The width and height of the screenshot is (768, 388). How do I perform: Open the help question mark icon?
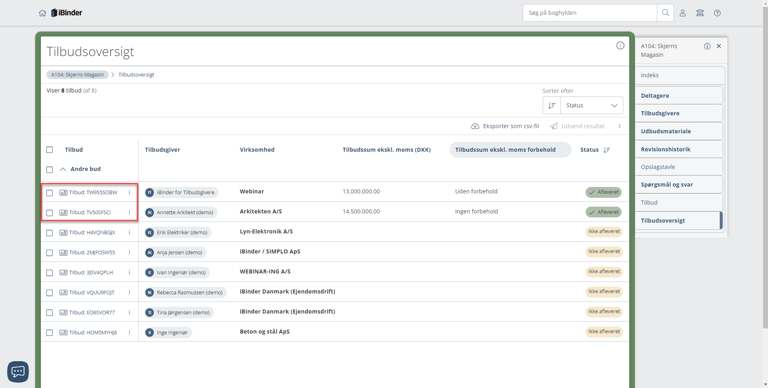pyautogui.click(x=717, y=13)
